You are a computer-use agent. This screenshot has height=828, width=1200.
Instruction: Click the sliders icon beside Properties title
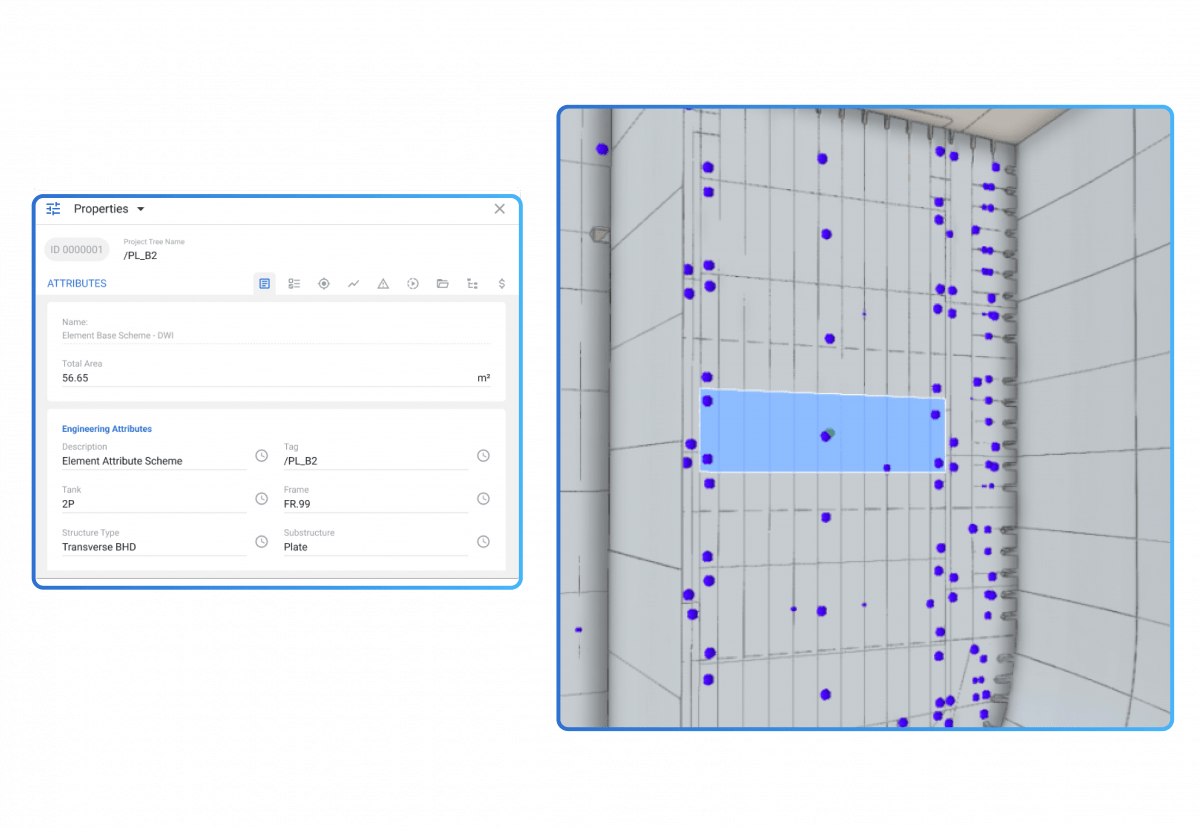53,209
